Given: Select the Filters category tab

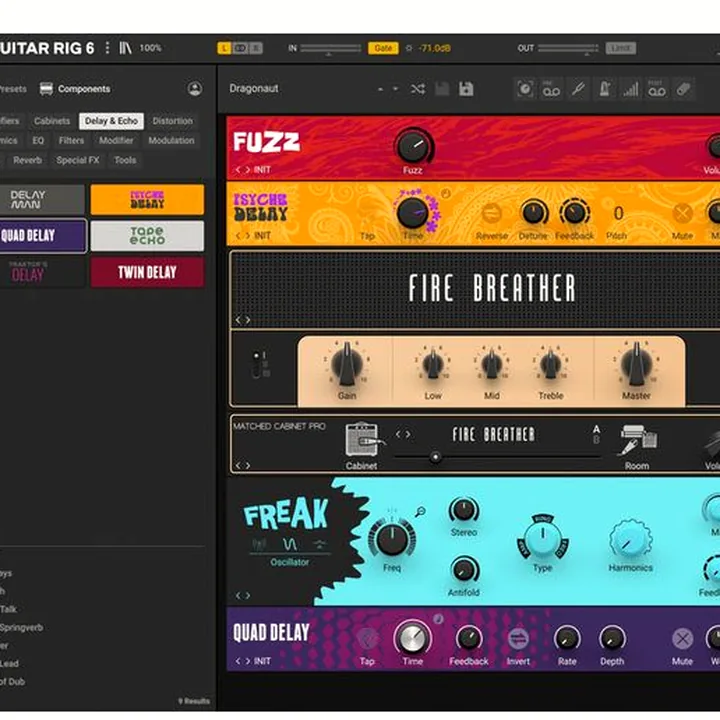Looking at the screenshot, I should [x=71, y=141].
